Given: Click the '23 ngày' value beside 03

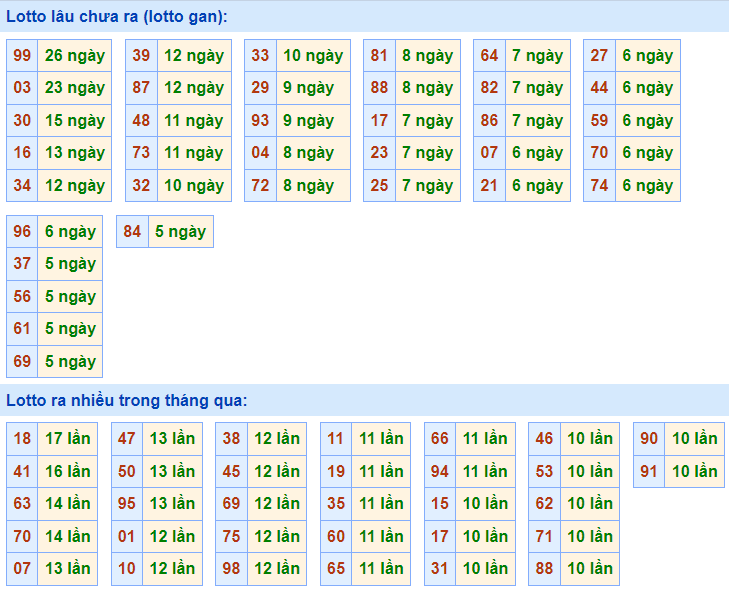Looking at the screenshot, I should coord(74,87).
